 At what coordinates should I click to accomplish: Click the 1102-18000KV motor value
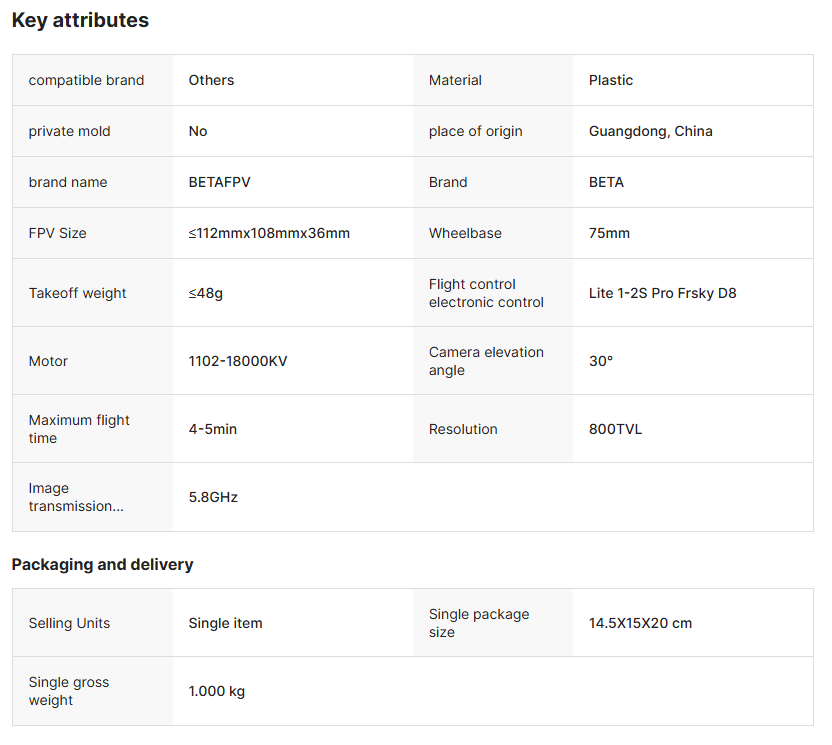[x=237, y=361]
